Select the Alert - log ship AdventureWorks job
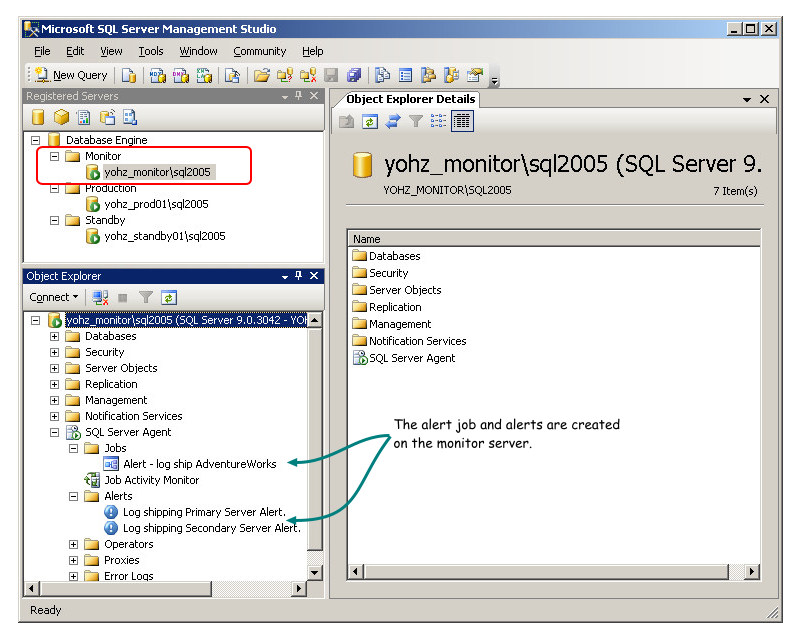Viewport: 786px width, 639px height. tap(200, 464)
